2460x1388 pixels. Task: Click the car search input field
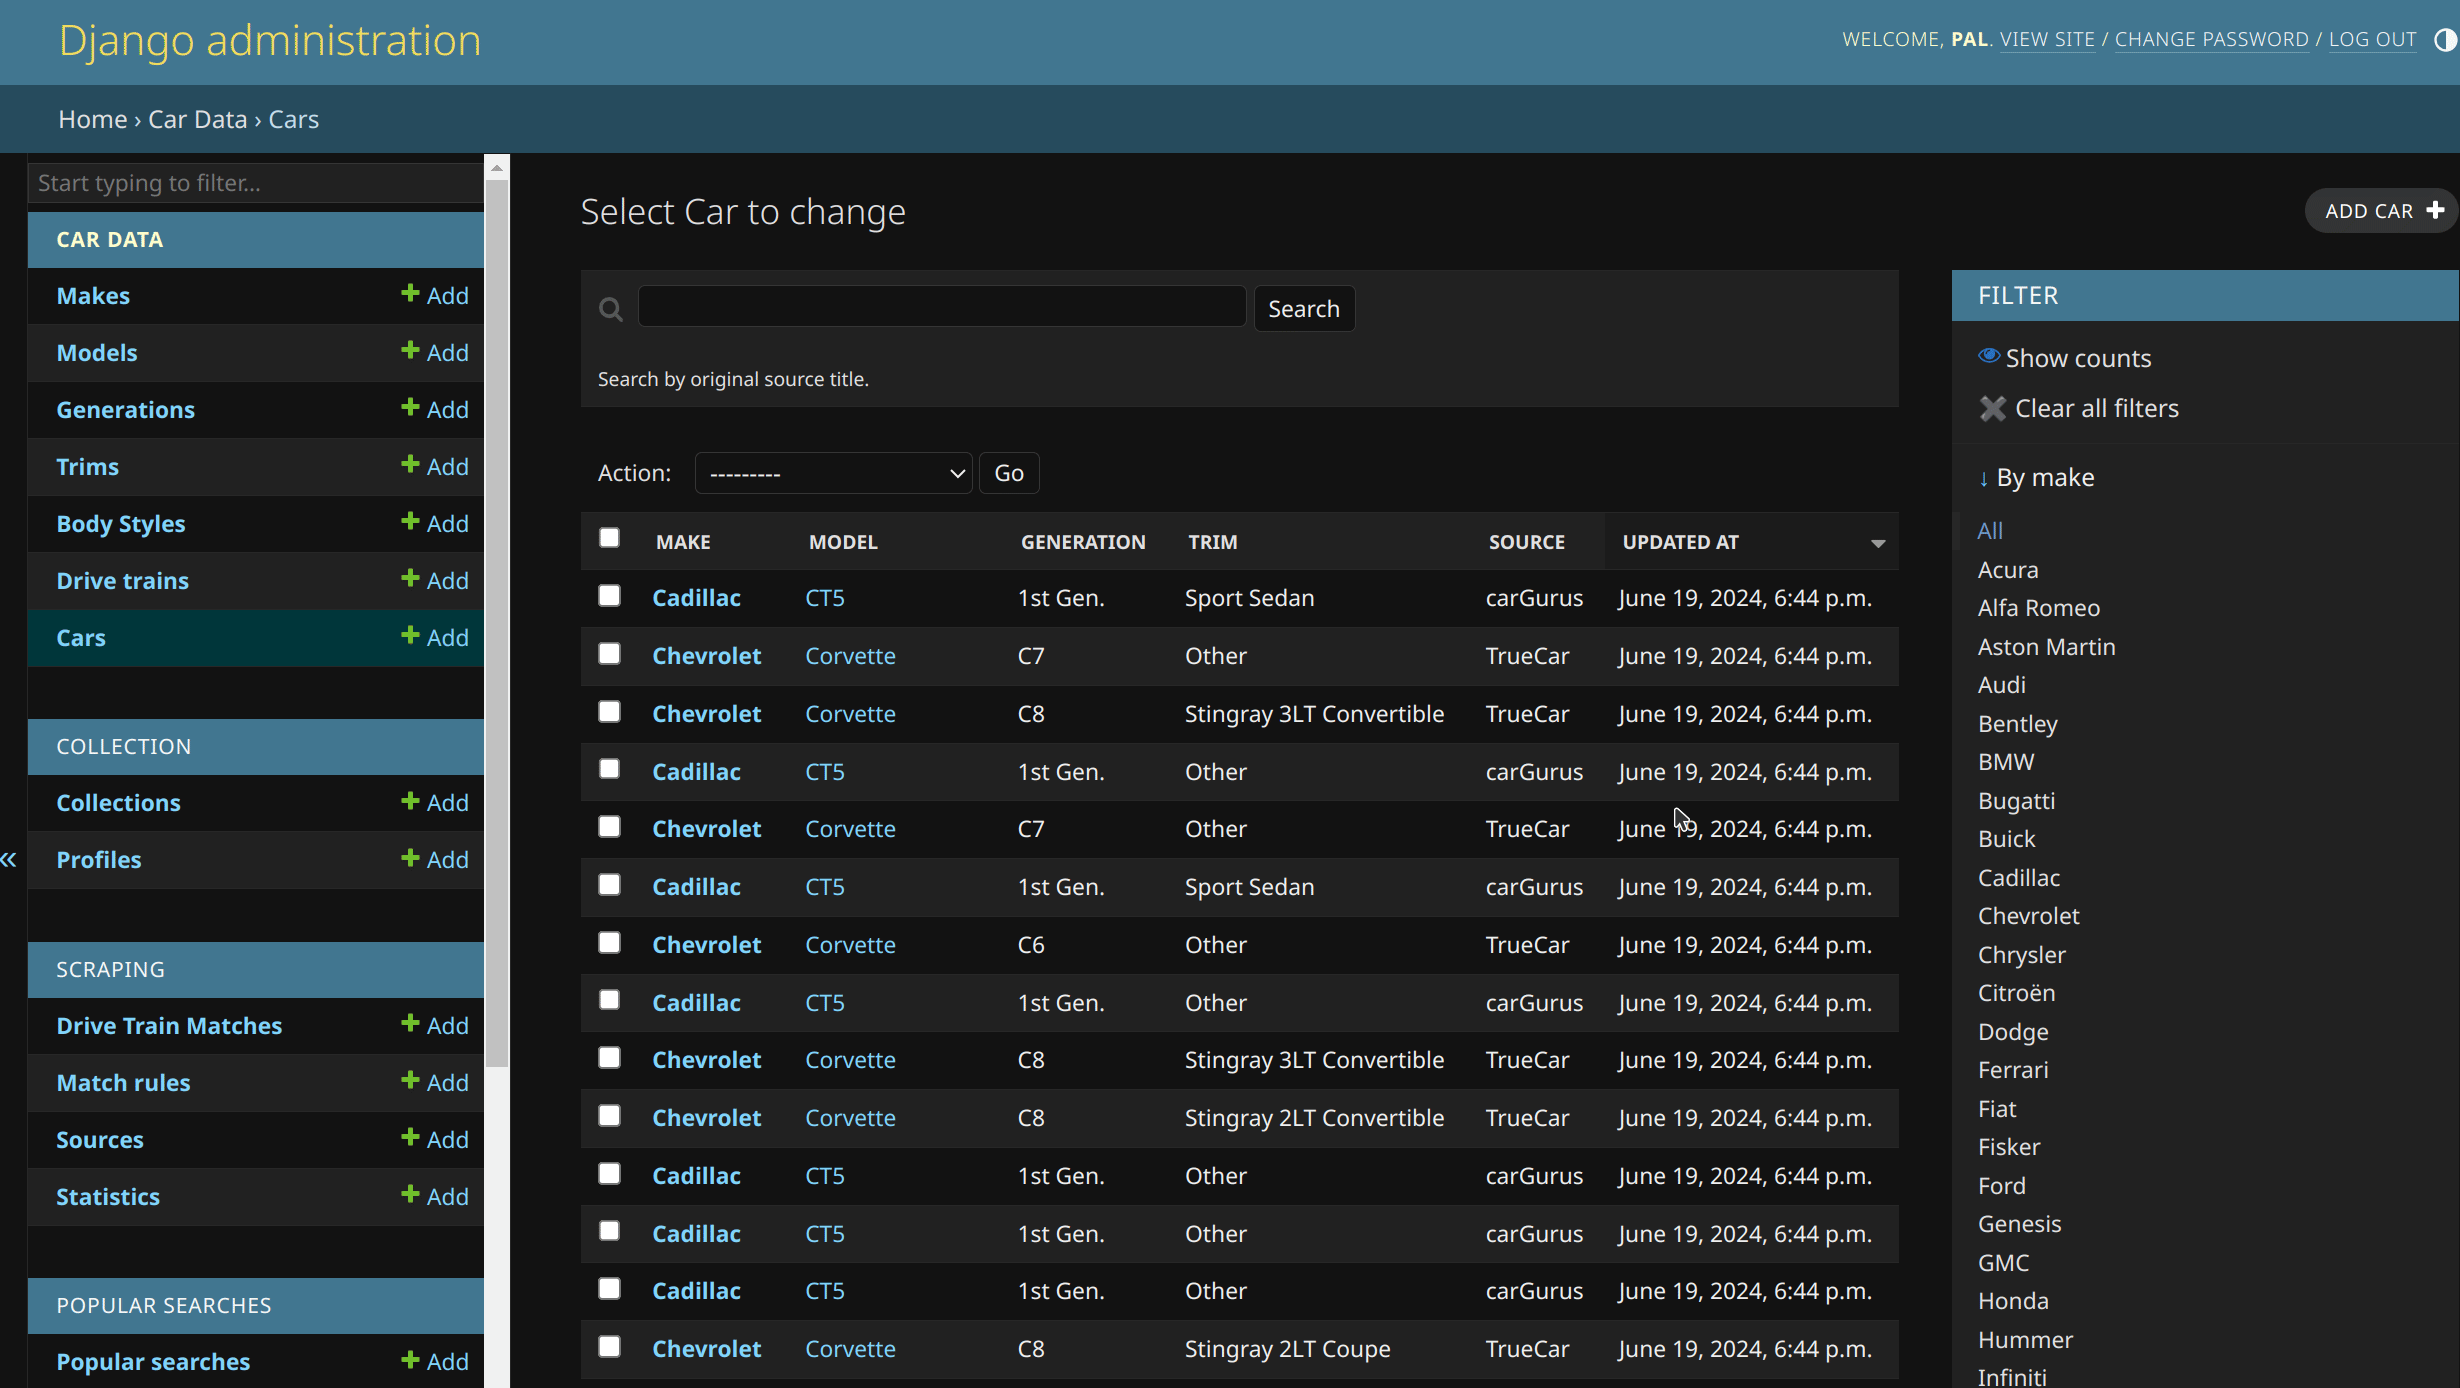[942, 306]
